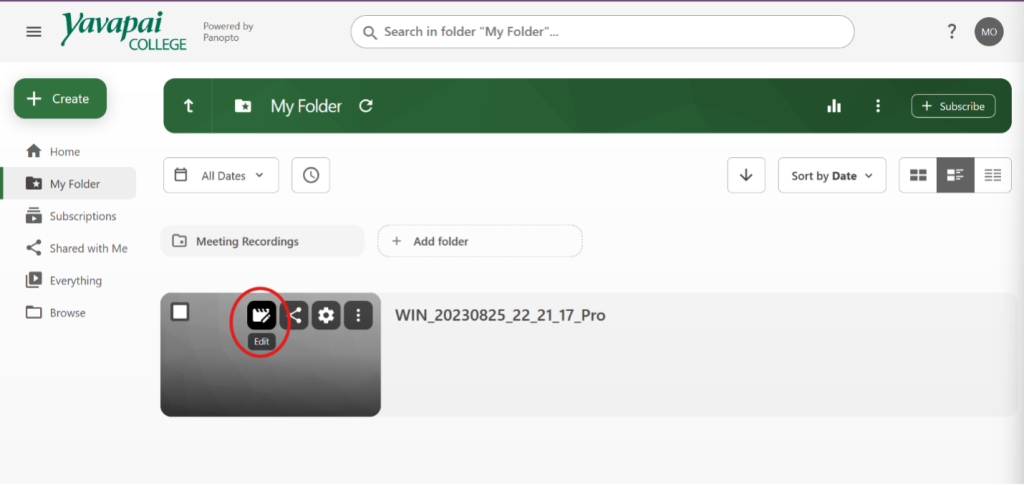This screenshot has height=486, width=1024.
Task: Open video Settings gear icon
Action: click(326, 316)
